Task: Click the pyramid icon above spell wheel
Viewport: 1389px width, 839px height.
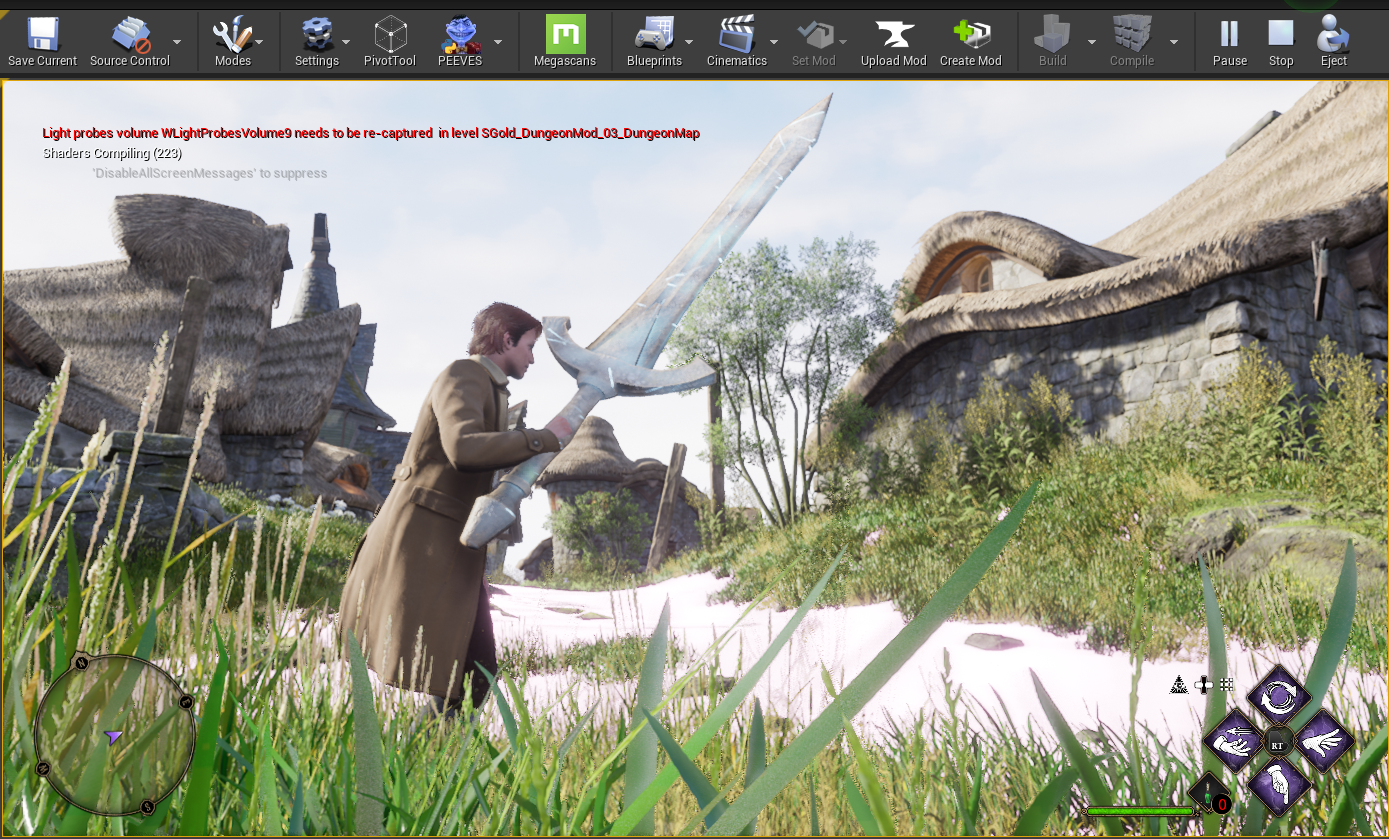Action: [1180, 685]
